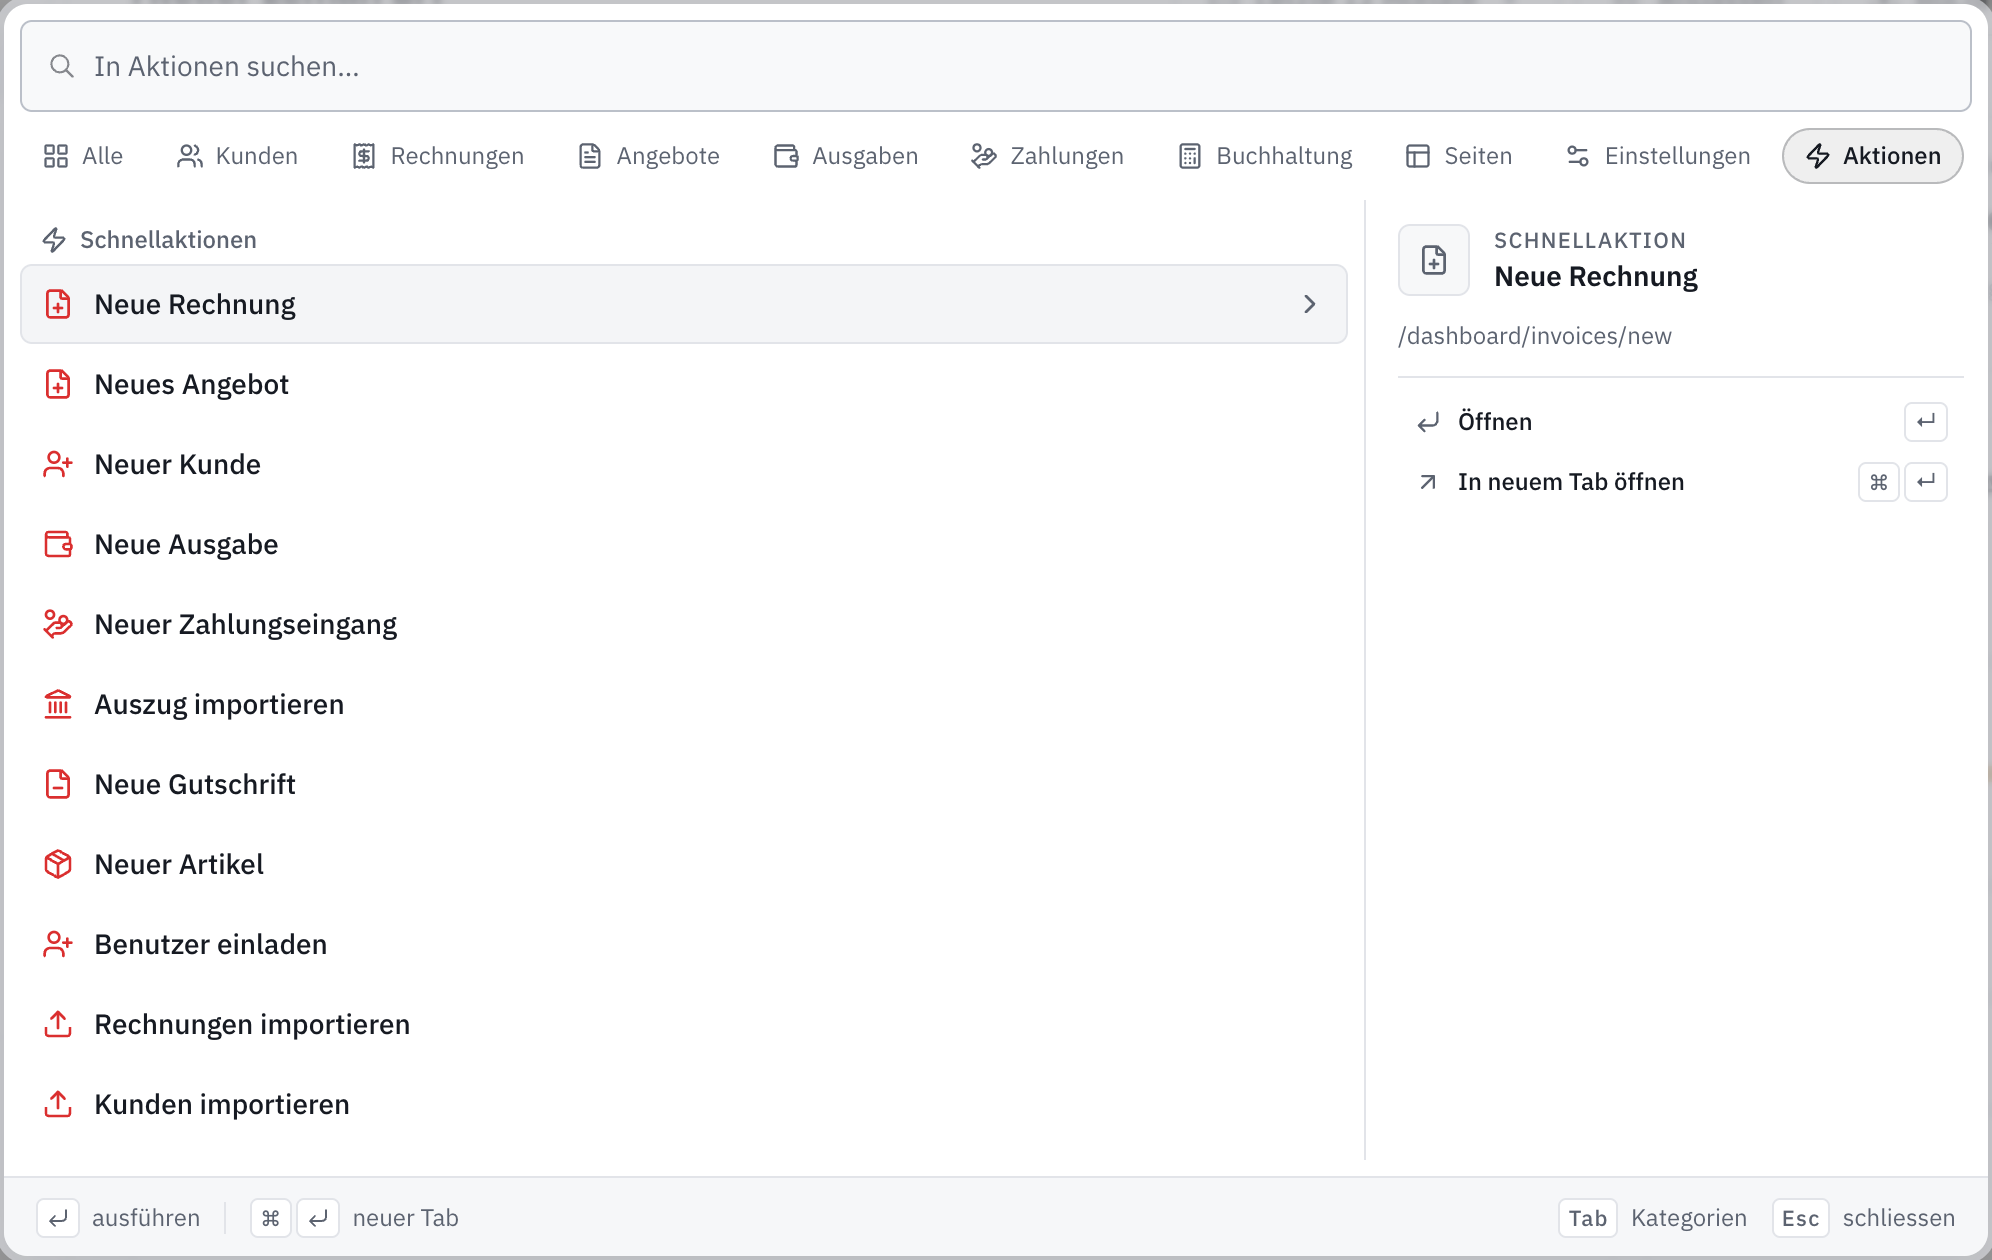The image size is (1992, 1260).
Task: Focus the In Aktionen suchen search field
Action: [996, 66]
